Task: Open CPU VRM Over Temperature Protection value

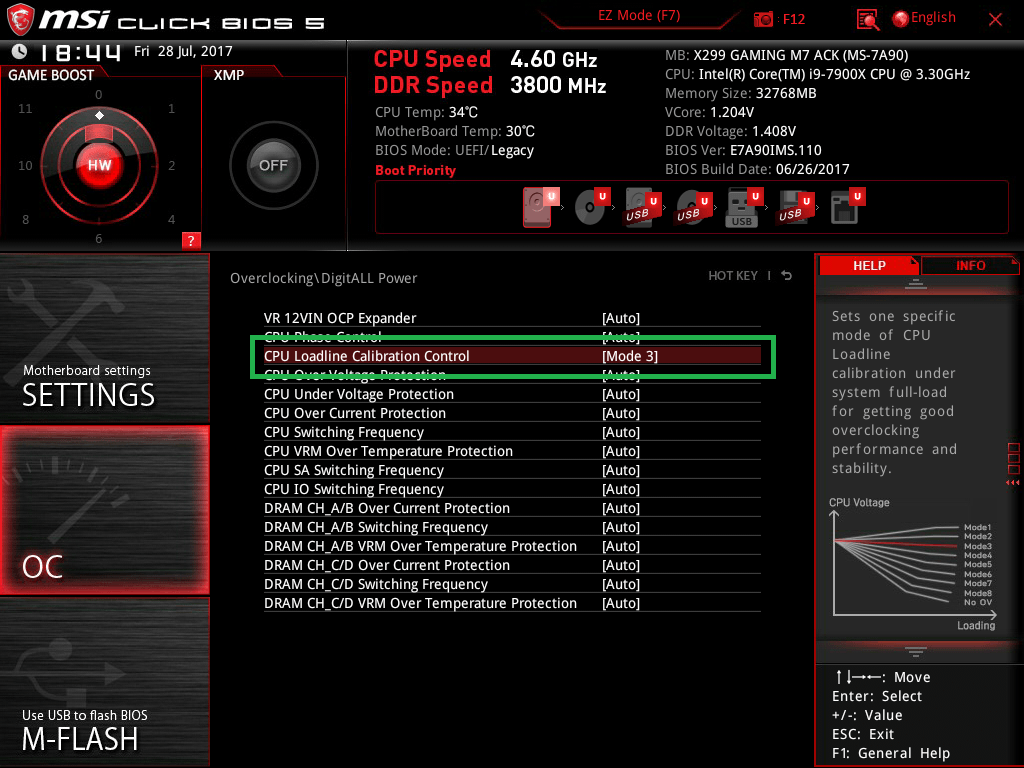Action: tap(621, 451)
